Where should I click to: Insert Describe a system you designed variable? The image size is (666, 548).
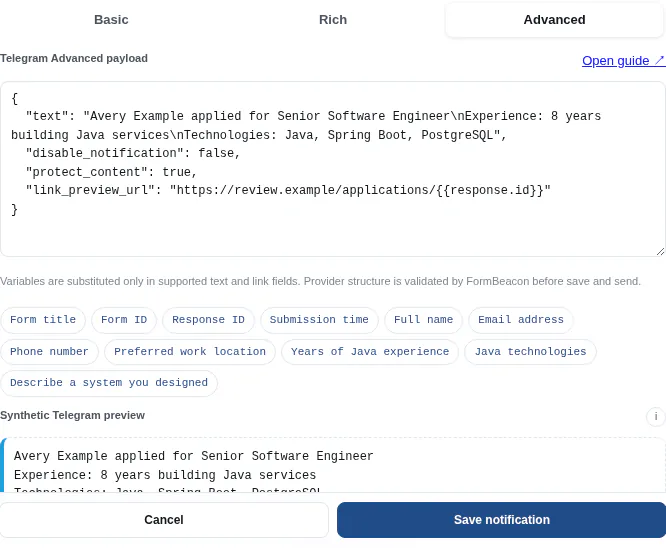pos(109,383)
